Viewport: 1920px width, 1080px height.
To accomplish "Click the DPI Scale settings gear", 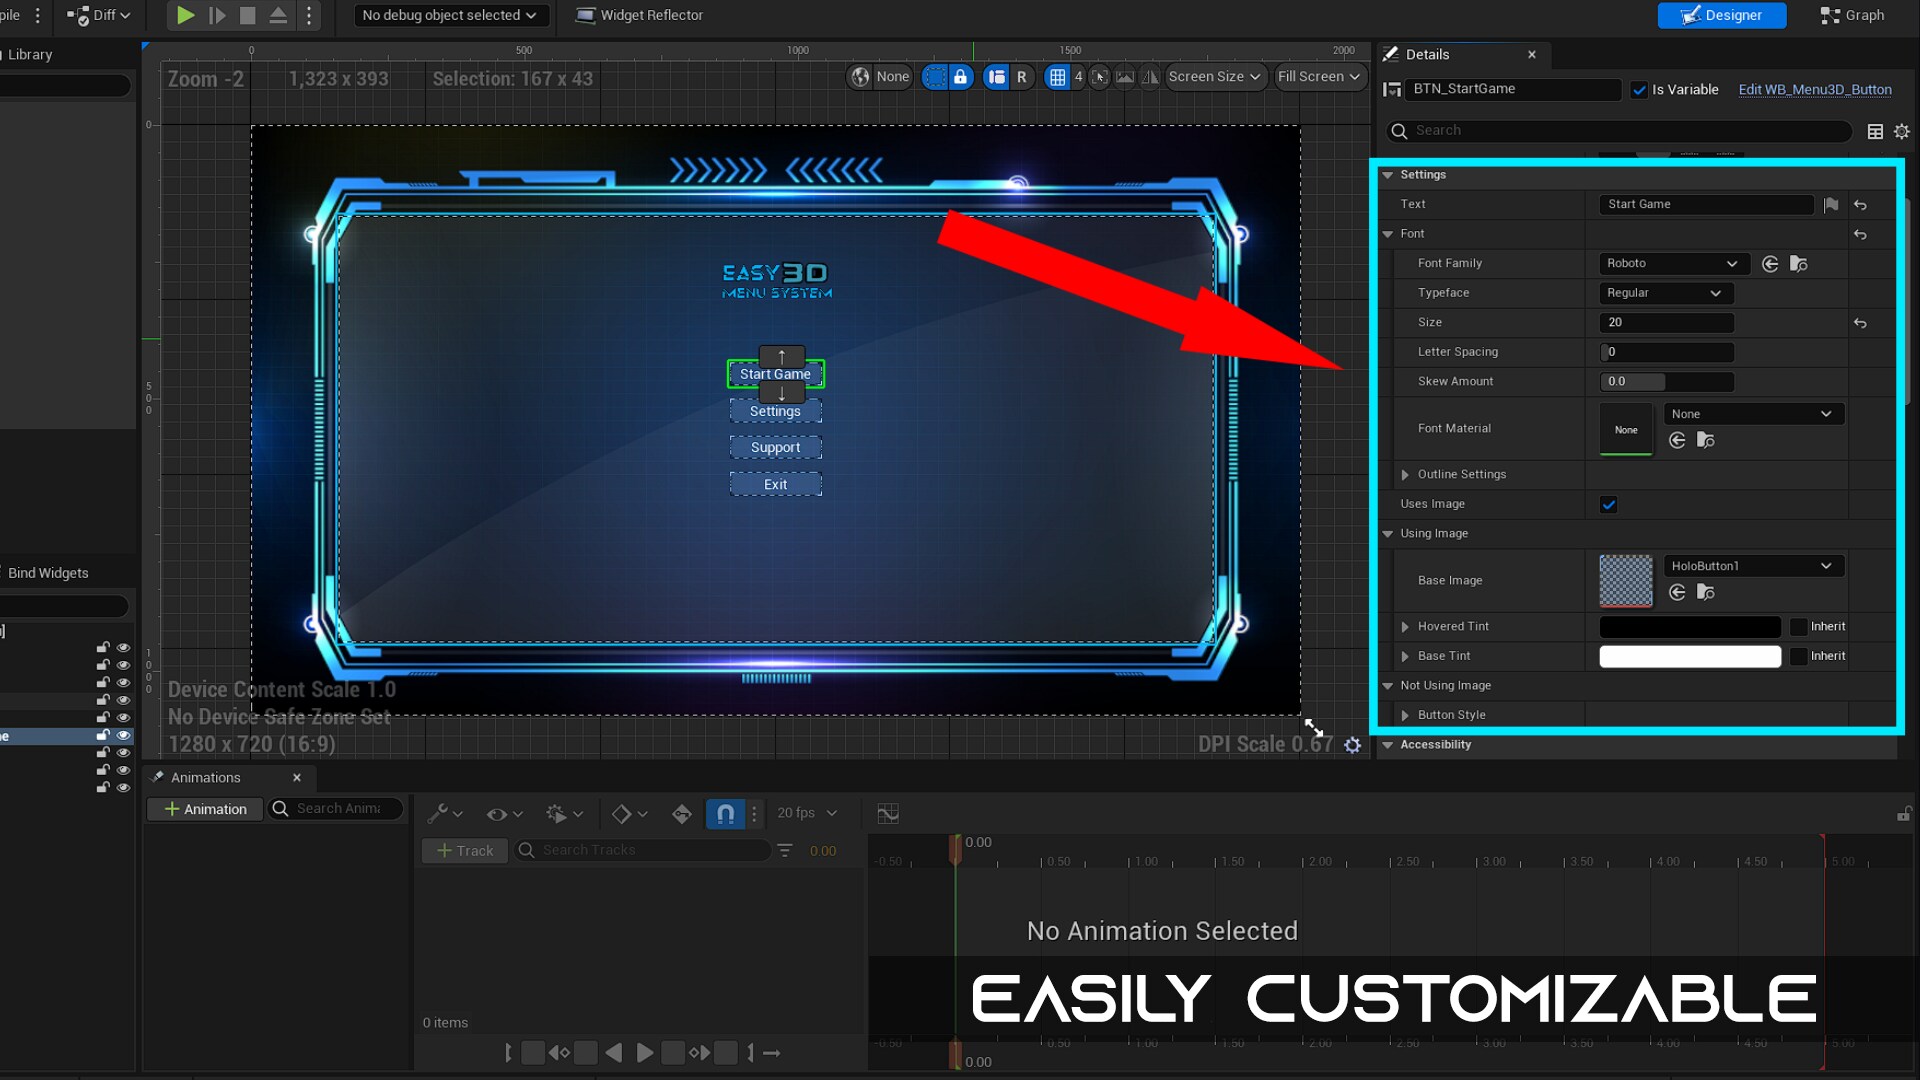I will [x=1352, y=745].
